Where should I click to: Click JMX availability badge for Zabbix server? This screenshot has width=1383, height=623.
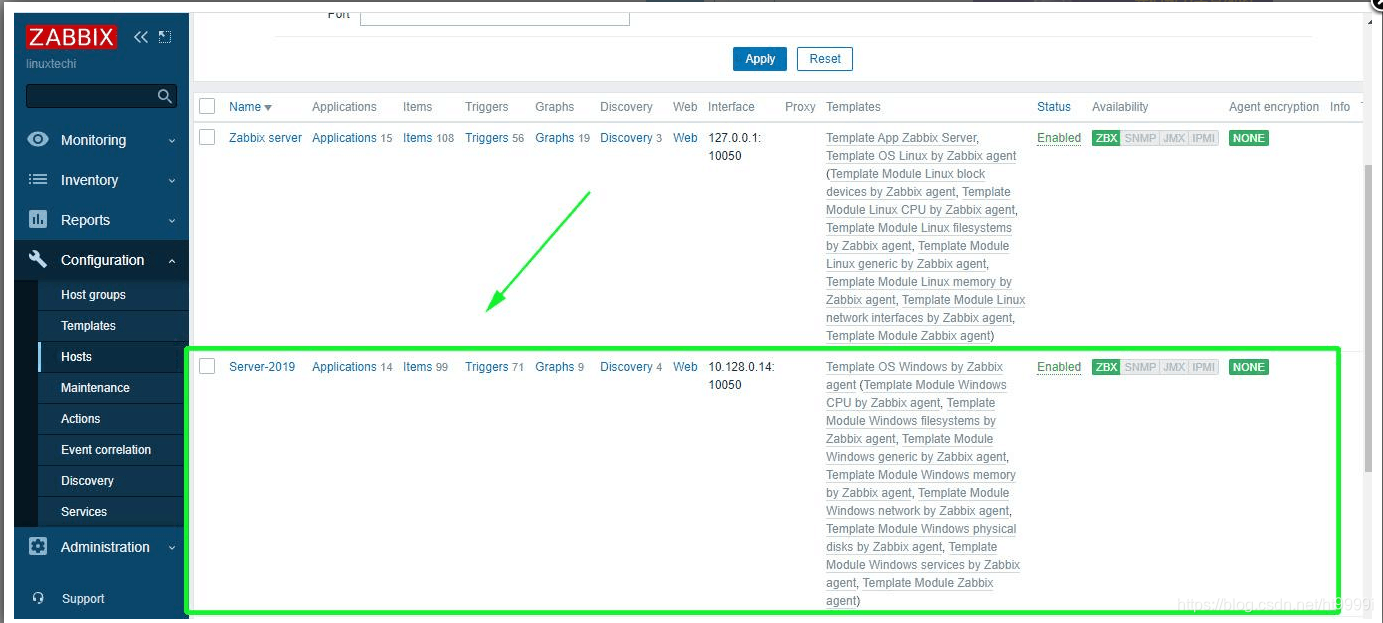[x=1174, y=138]
